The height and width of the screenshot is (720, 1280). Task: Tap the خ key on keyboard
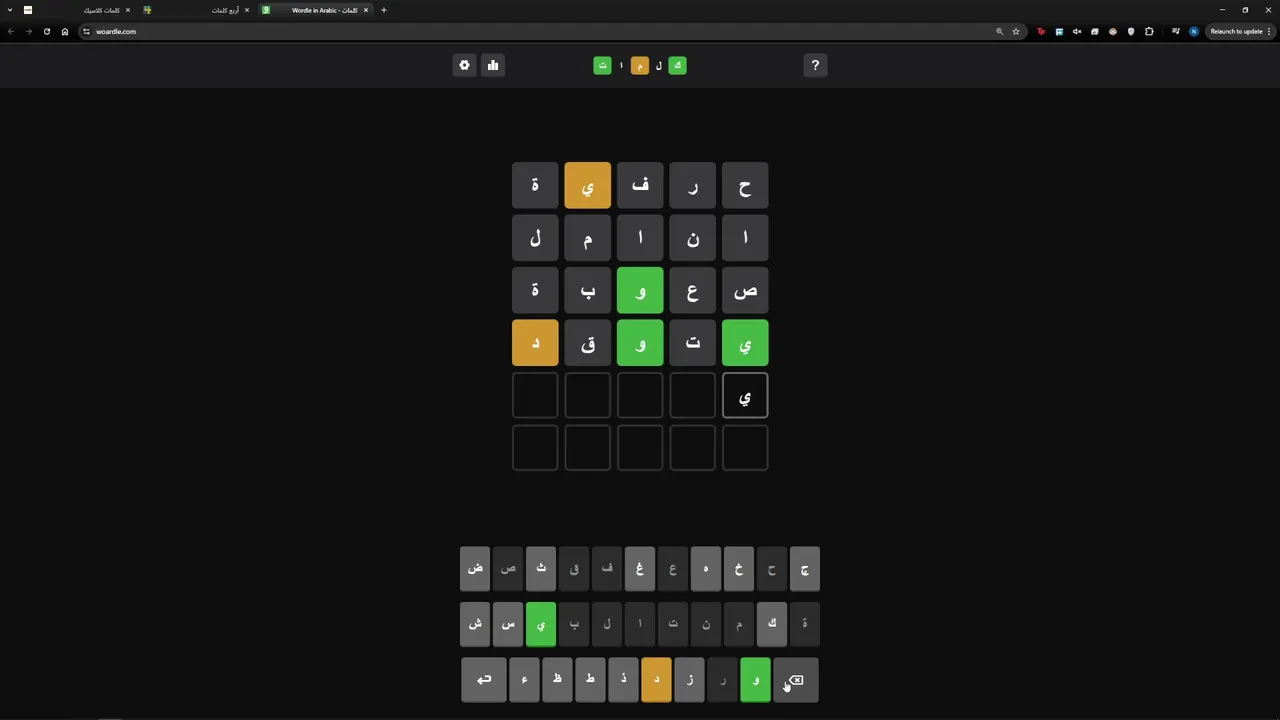click(739, 568)
